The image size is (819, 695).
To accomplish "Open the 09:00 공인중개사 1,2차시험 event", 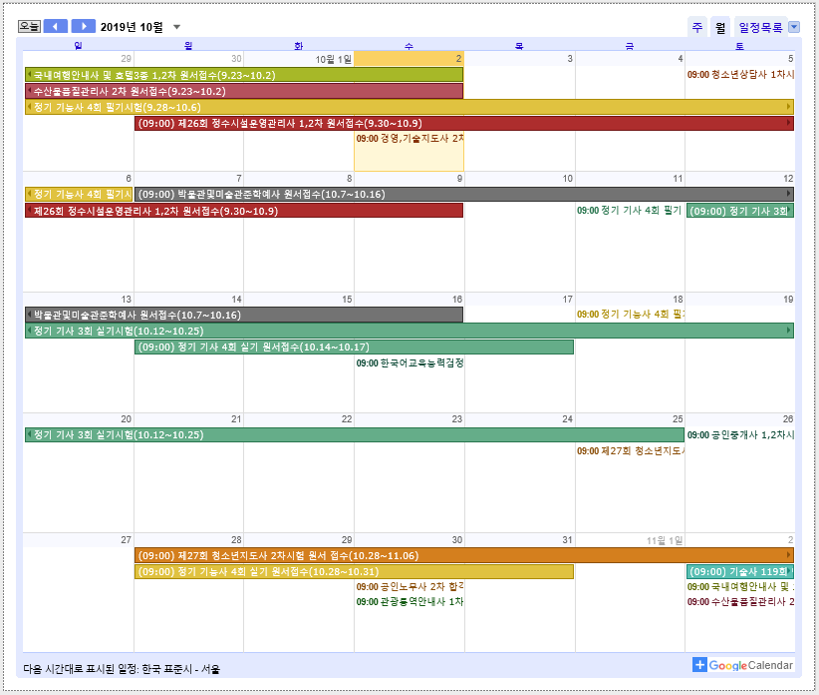I will click(x=740, y=435).
